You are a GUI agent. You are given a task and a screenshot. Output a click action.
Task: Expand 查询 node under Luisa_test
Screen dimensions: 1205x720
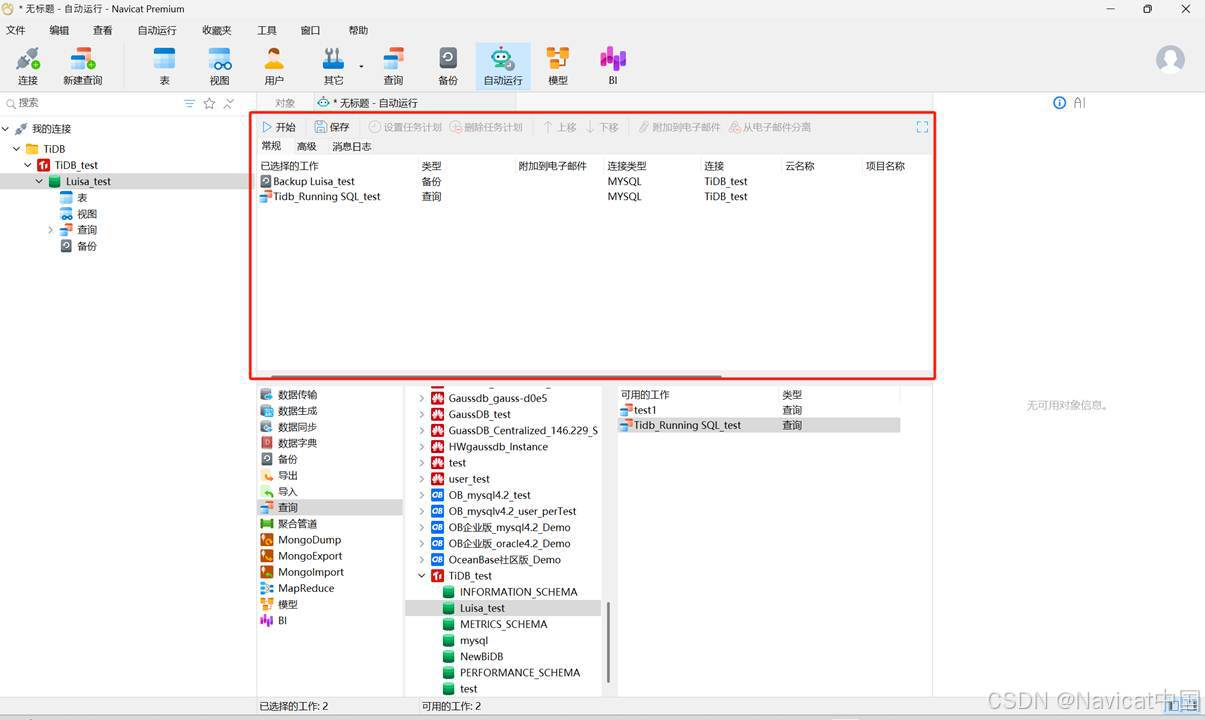[x=51, y=230]
